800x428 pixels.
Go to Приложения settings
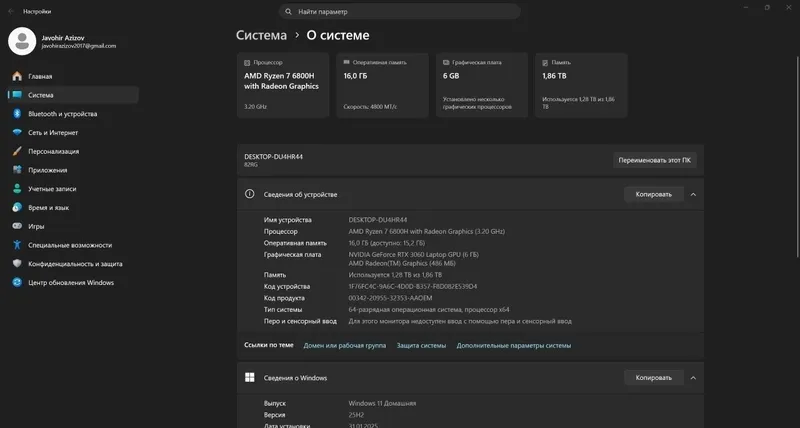pos(73,170)
